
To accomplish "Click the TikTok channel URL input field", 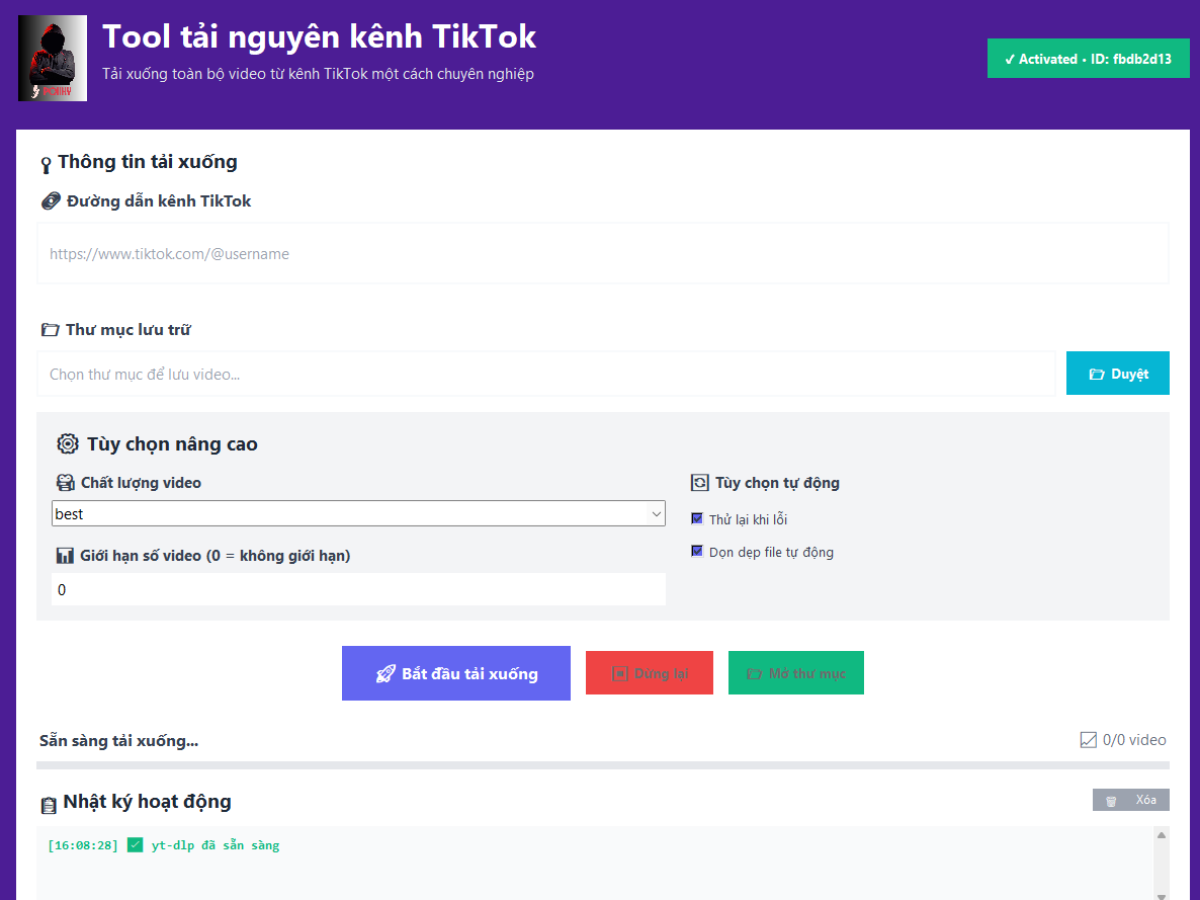I will pos(600,253).
